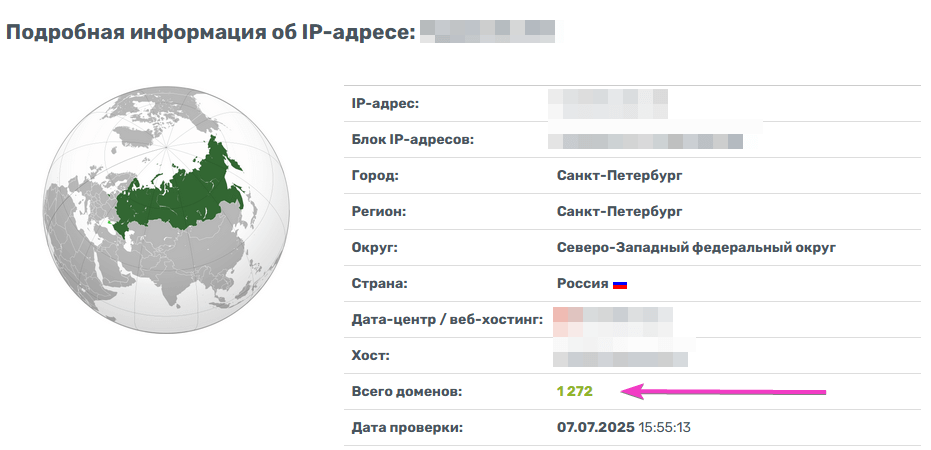Open the 1 272 domains count link
The width and height of the screenshot is (931, 450).
pyautogui.click(x=575, y=391)
